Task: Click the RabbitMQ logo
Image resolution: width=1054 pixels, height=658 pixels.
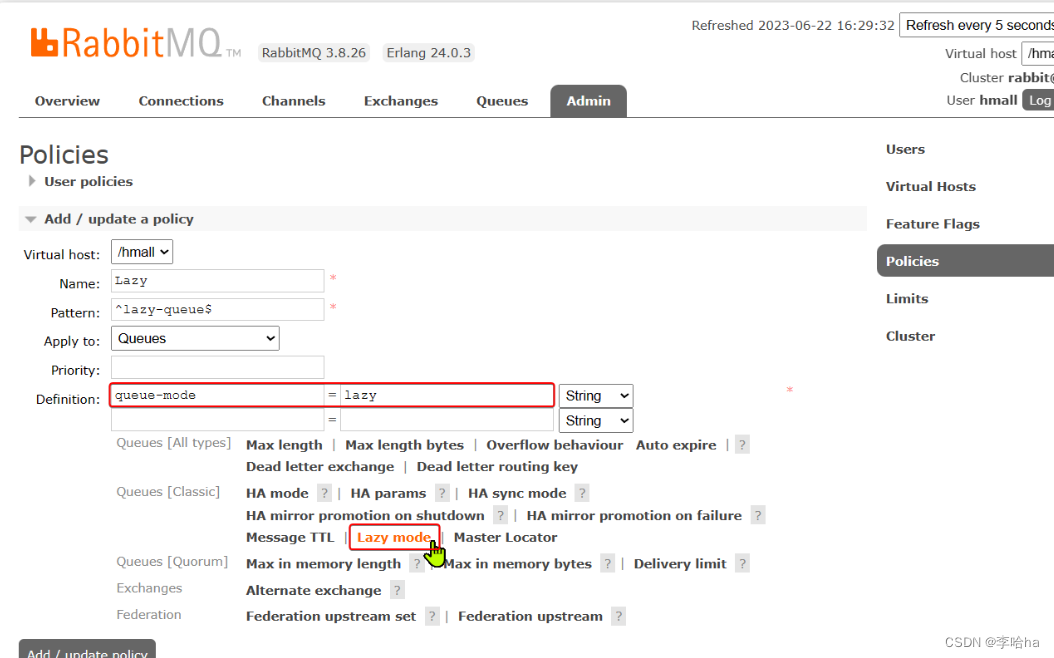Action: tap(135, 43)
